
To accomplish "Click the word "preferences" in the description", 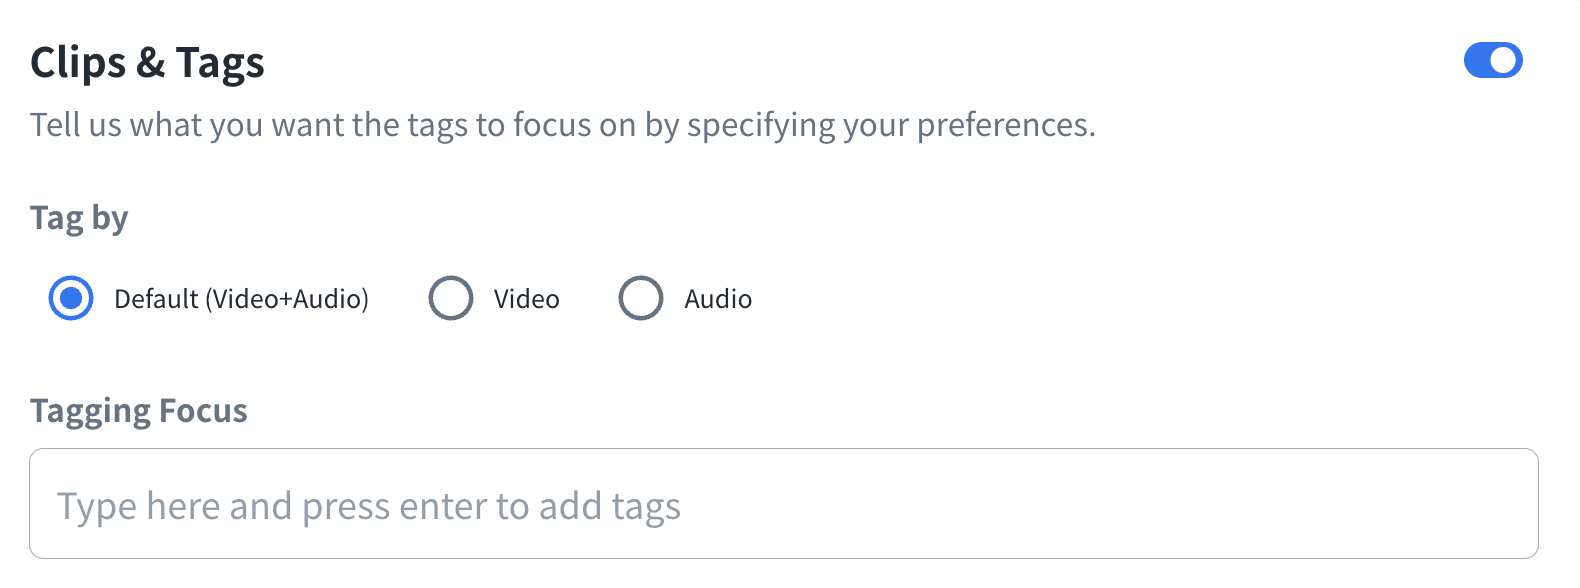I will tap(1004, 125).
